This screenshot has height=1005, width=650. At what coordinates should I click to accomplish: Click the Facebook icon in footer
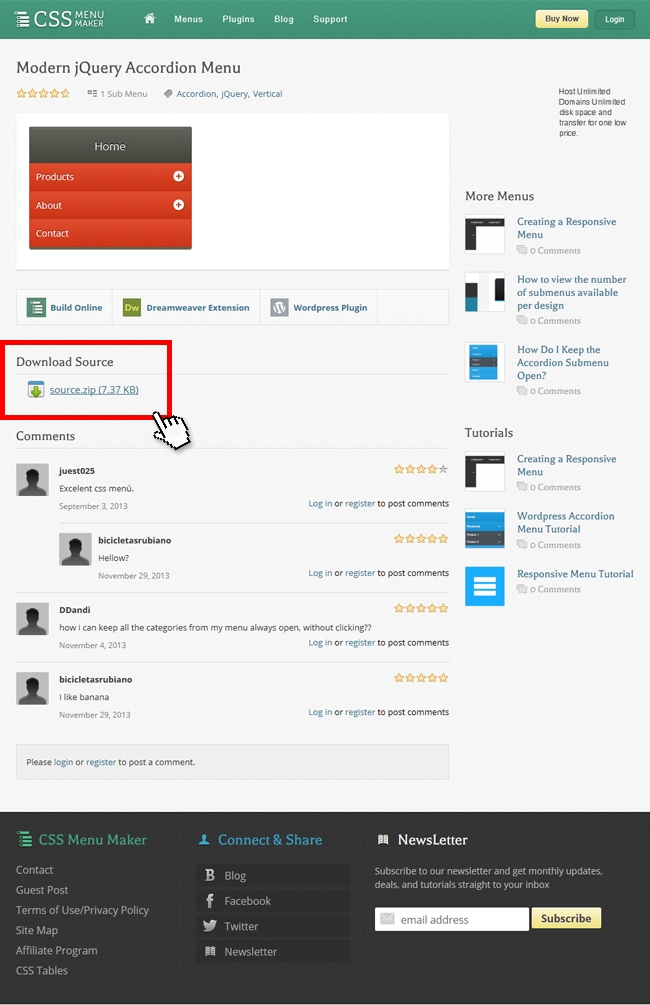(x=210, y=901)
